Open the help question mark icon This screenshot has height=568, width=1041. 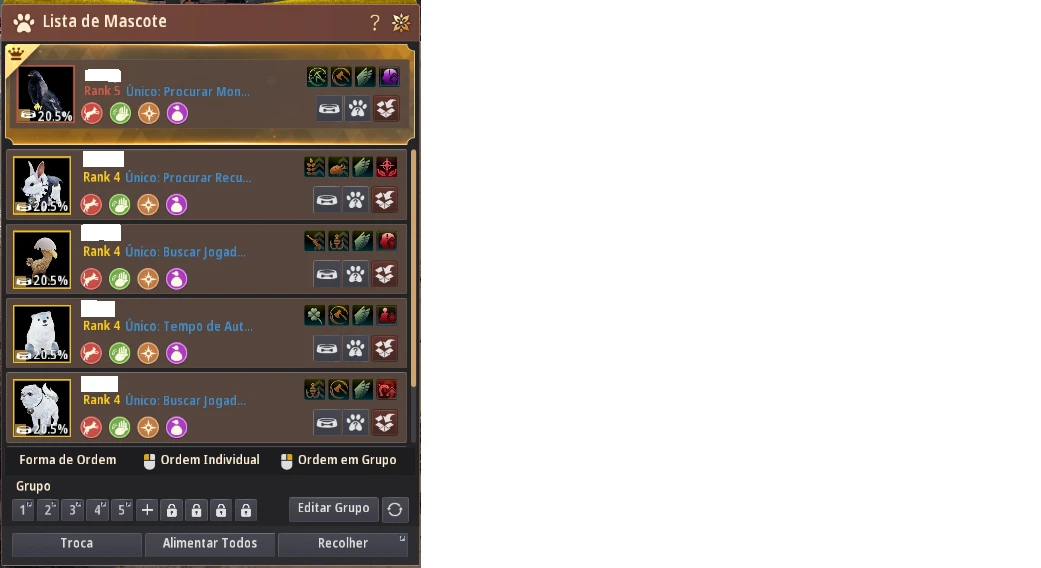coord(375,23)
